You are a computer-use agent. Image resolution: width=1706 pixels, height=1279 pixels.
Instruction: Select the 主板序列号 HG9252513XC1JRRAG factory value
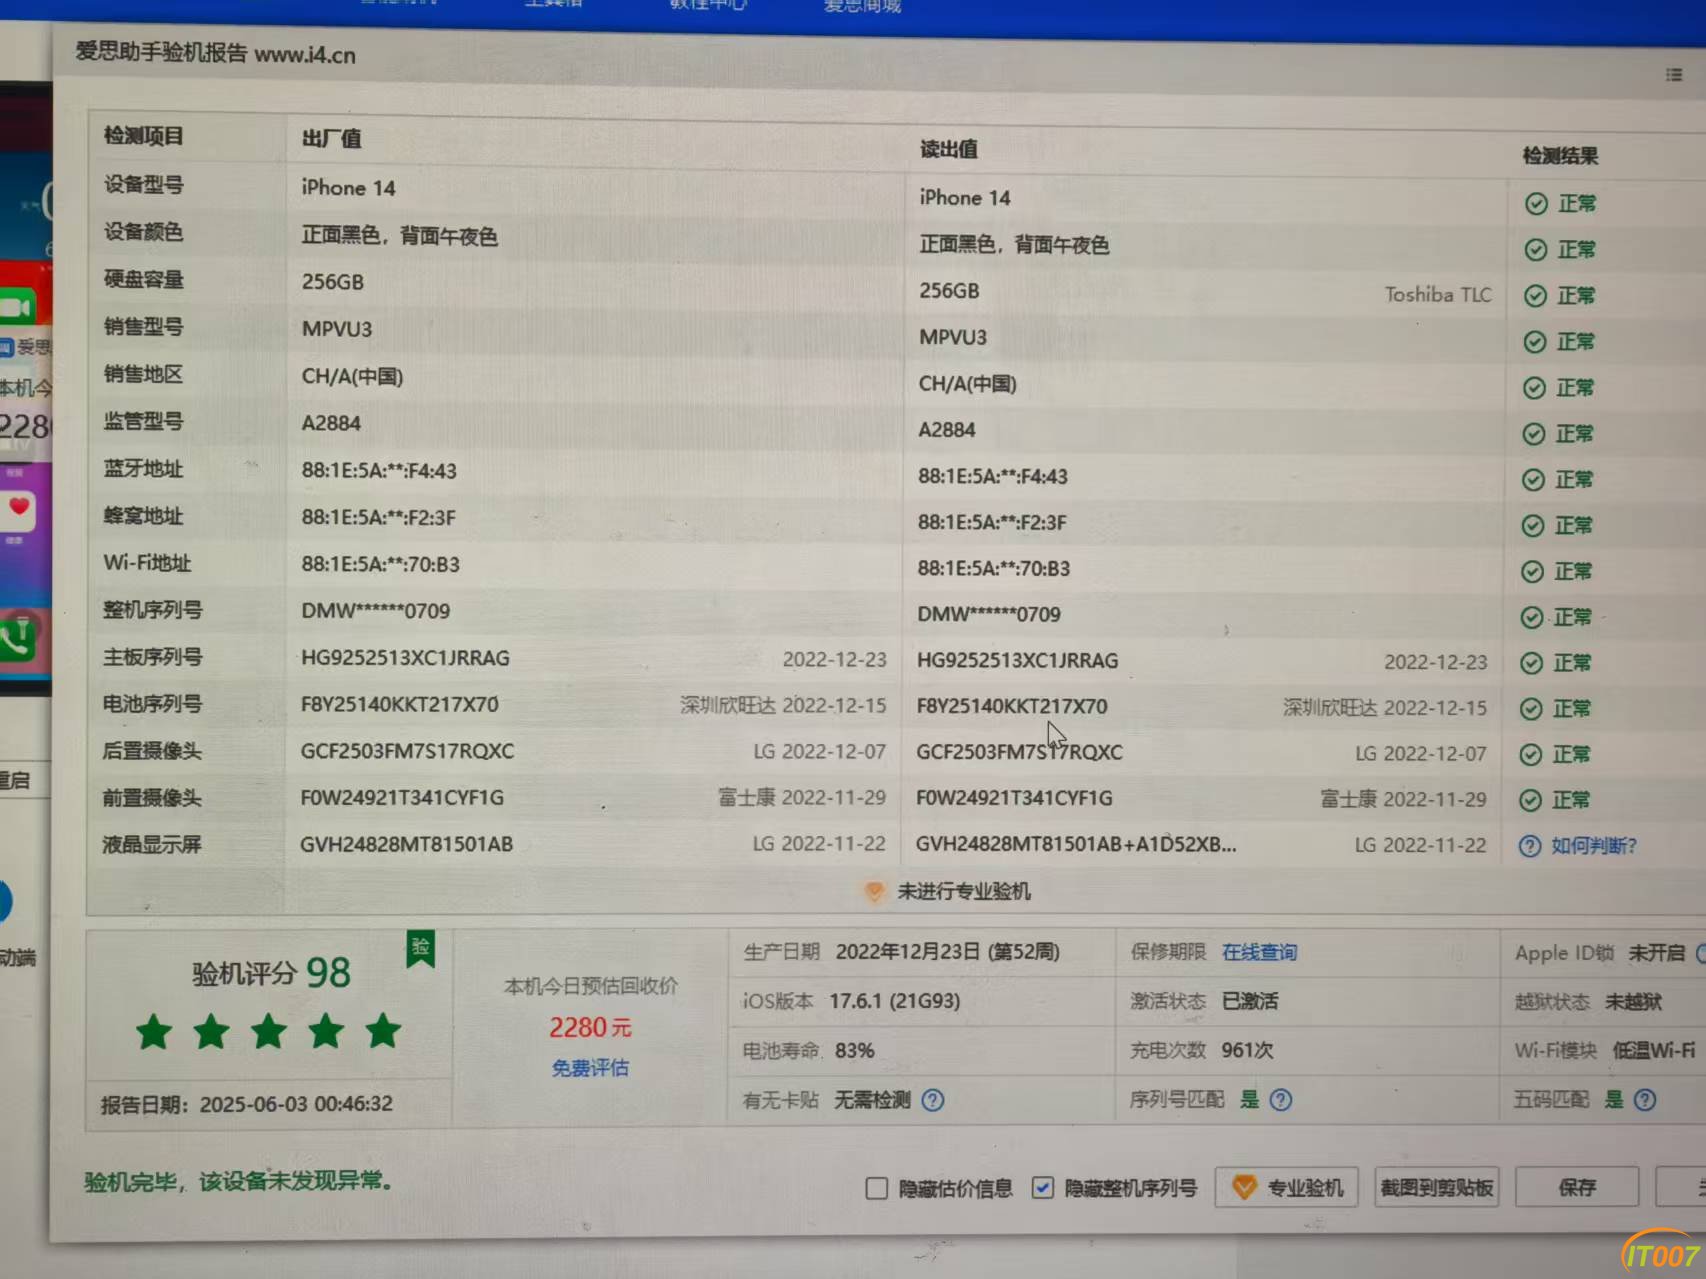tap(406, 658)
